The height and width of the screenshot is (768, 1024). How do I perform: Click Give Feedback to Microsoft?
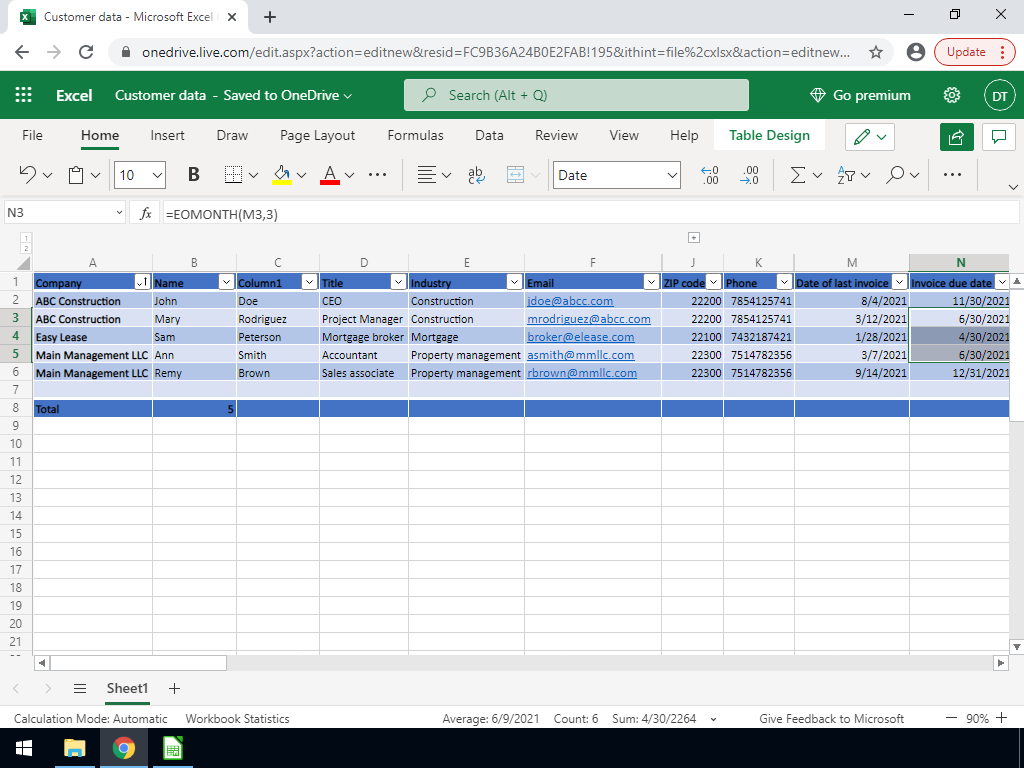(x=831, y=718)
